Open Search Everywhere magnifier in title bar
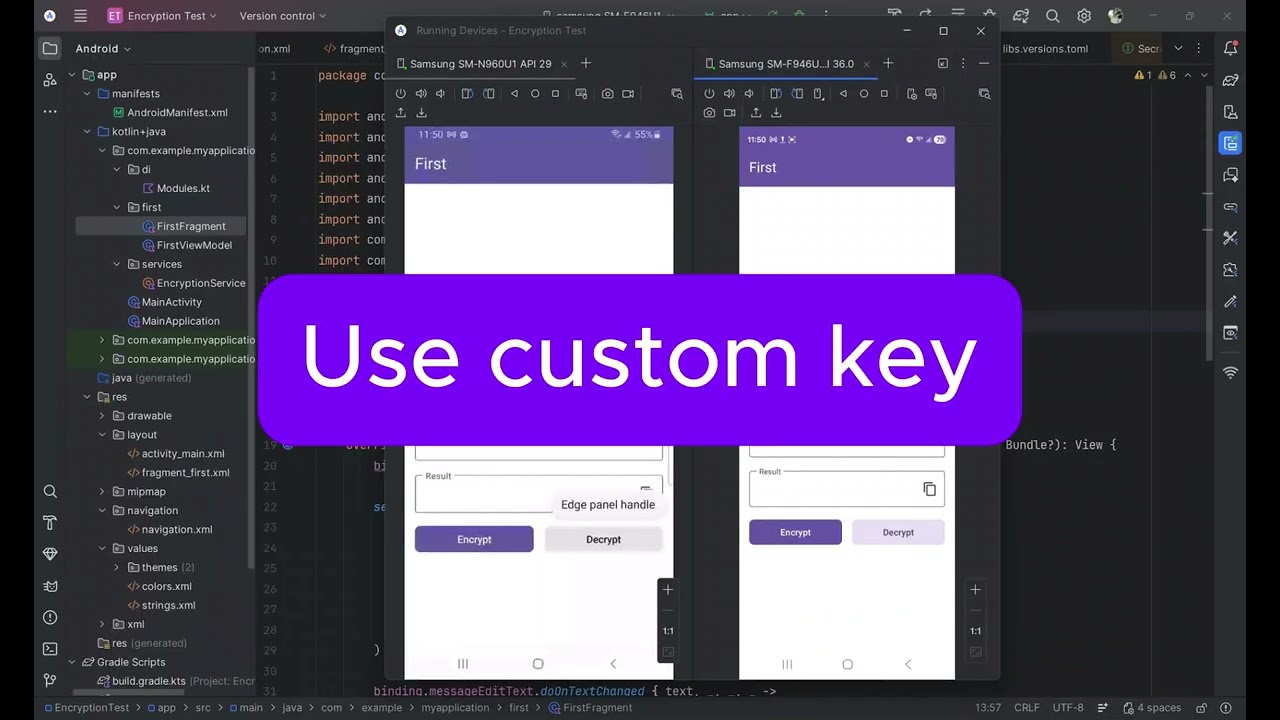Viewport: 1280px width, 720px height. point(1052,16)
